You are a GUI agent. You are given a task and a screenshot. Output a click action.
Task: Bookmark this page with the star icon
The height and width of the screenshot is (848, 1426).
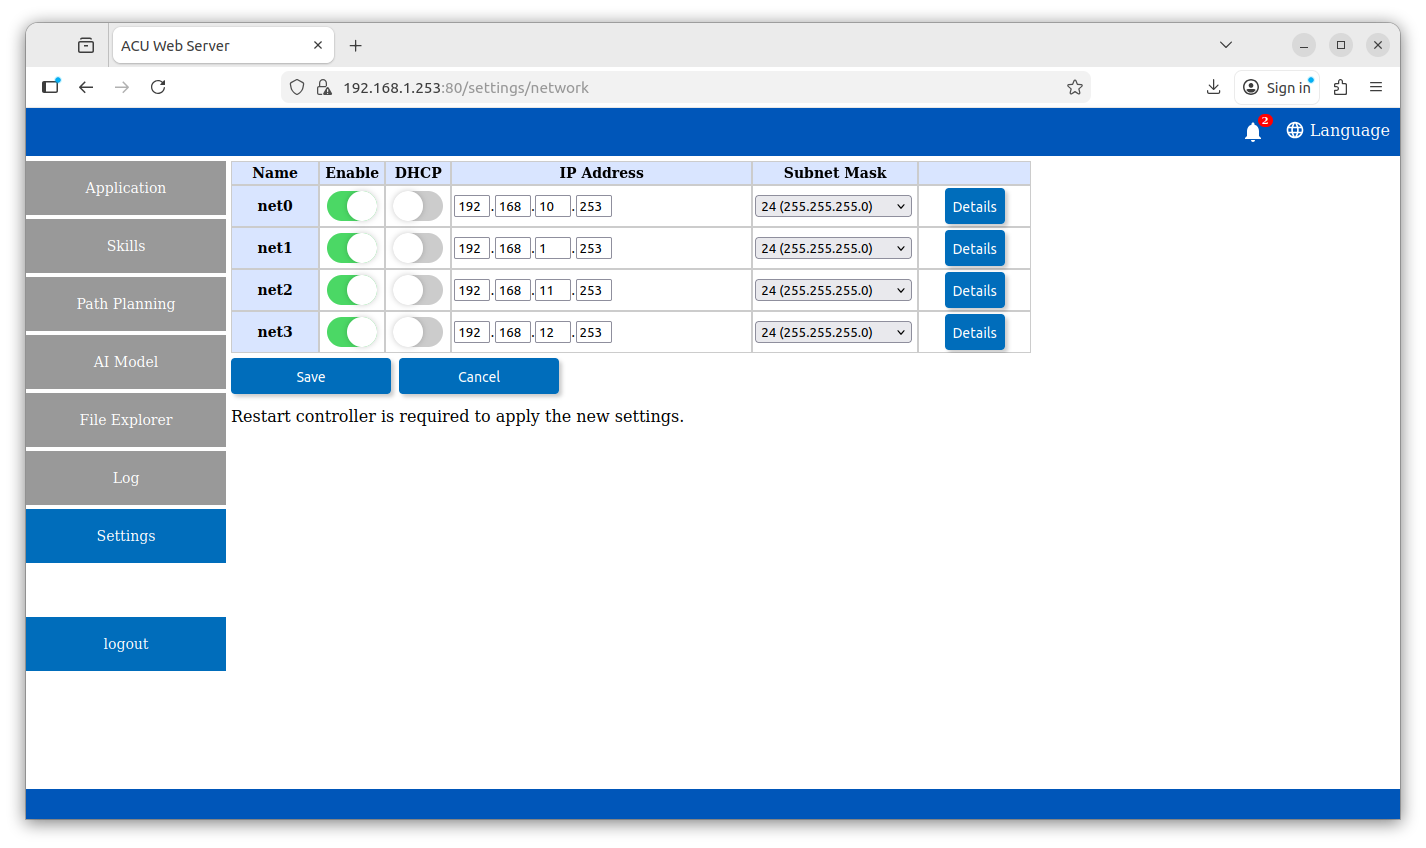[1075, 87]
